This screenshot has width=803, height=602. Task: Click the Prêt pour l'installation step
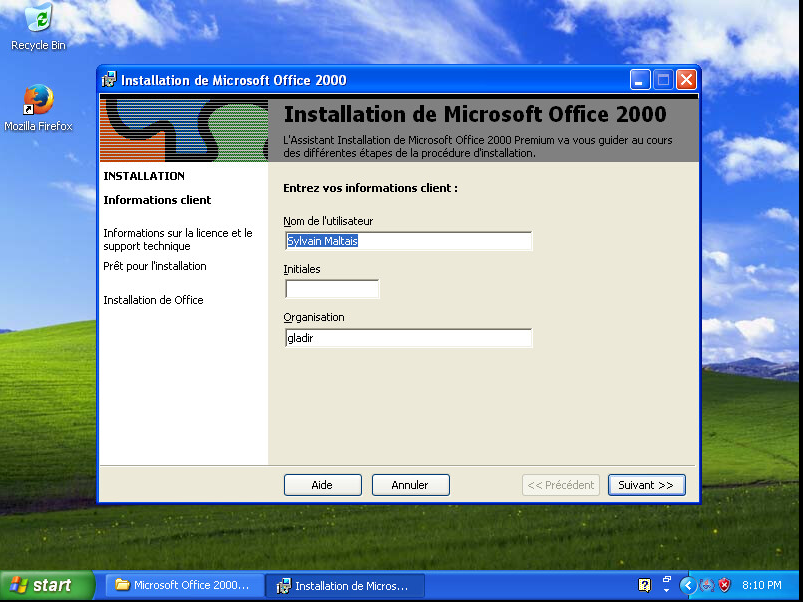point(155,266)
